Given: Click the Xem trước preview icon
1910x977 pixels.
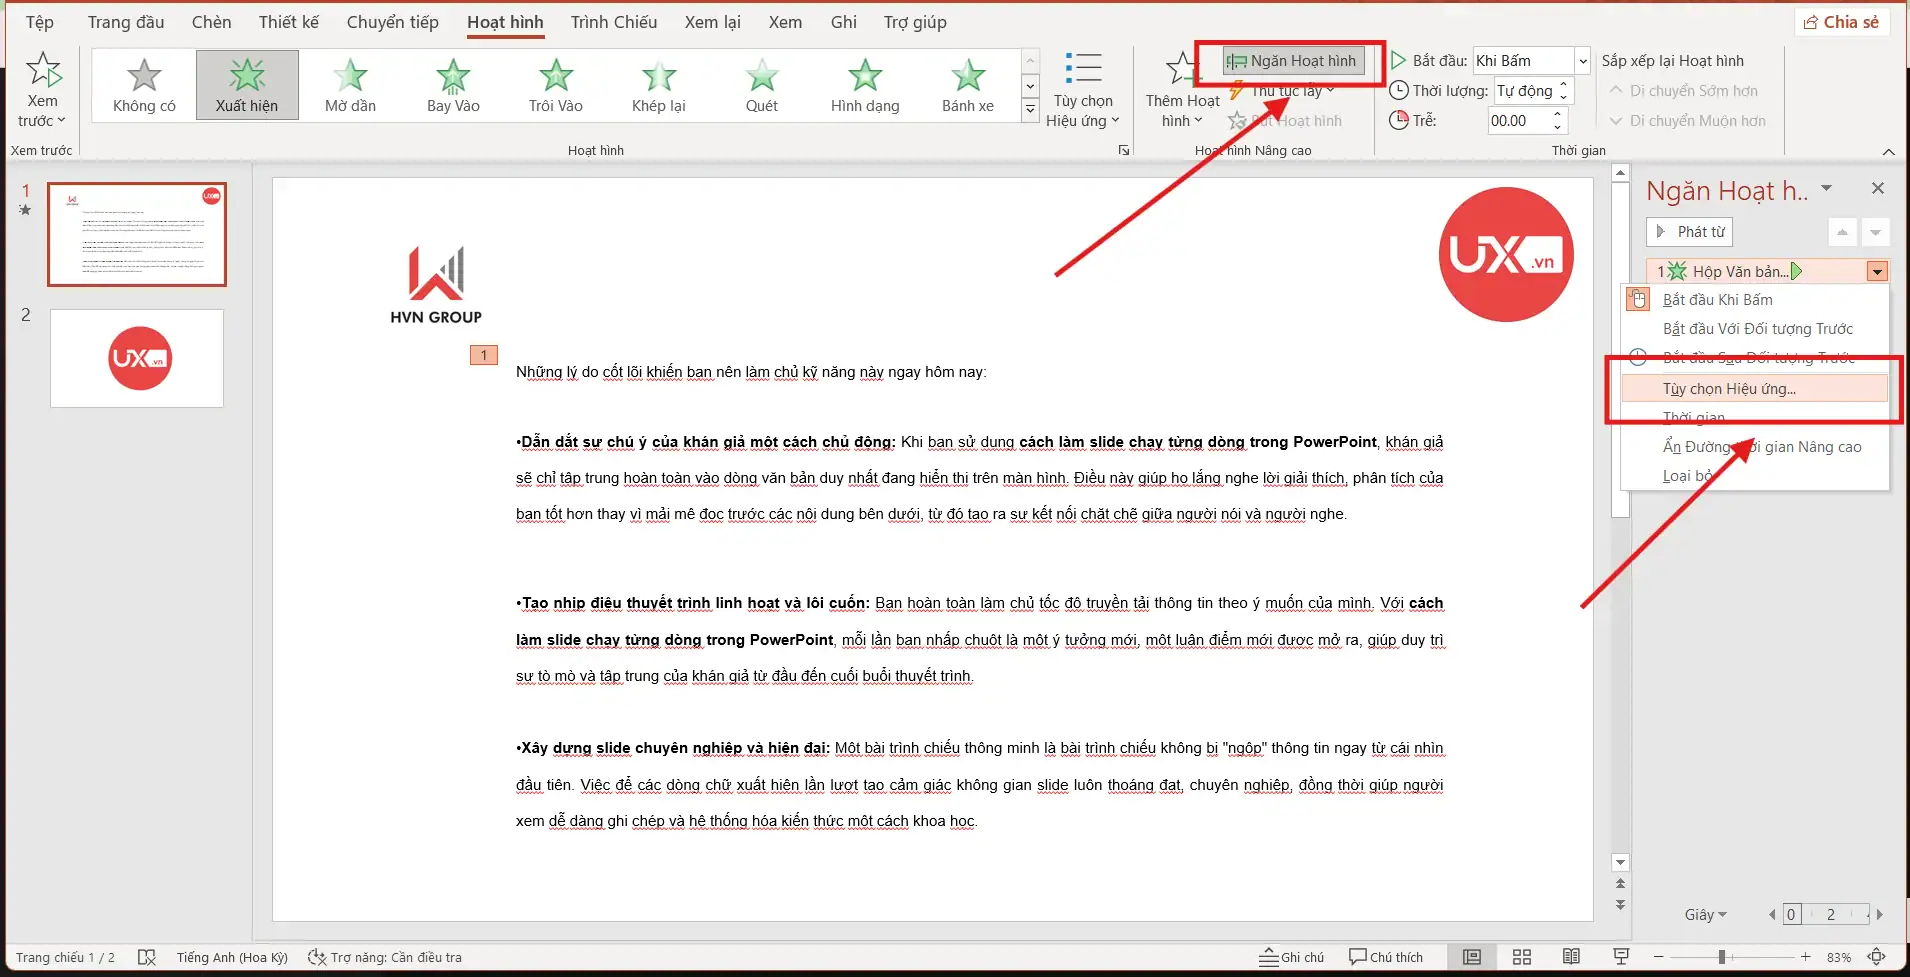Looking at the screenshot, I should (43, 71).
